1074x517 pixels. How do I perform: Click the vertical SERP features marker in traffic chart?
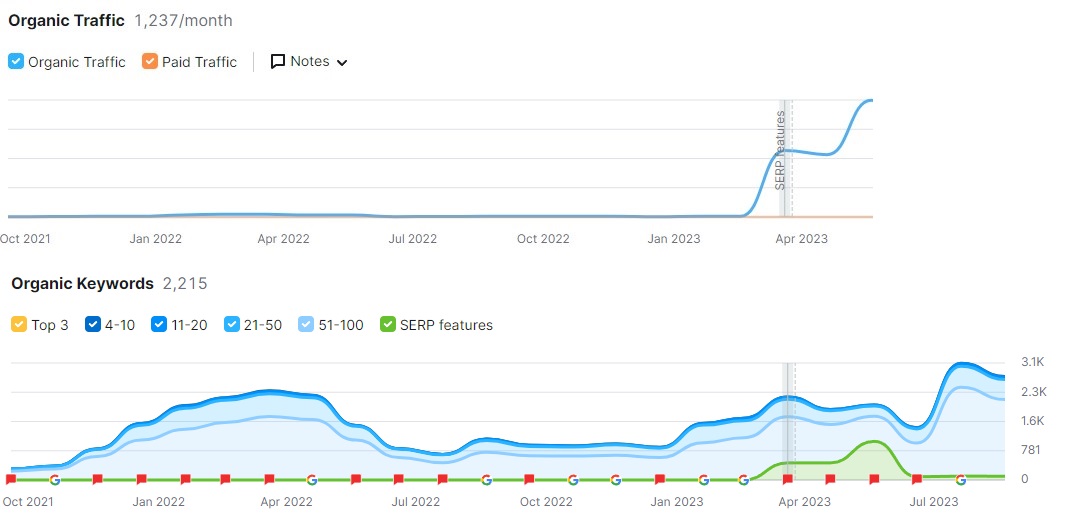[781, 150]
